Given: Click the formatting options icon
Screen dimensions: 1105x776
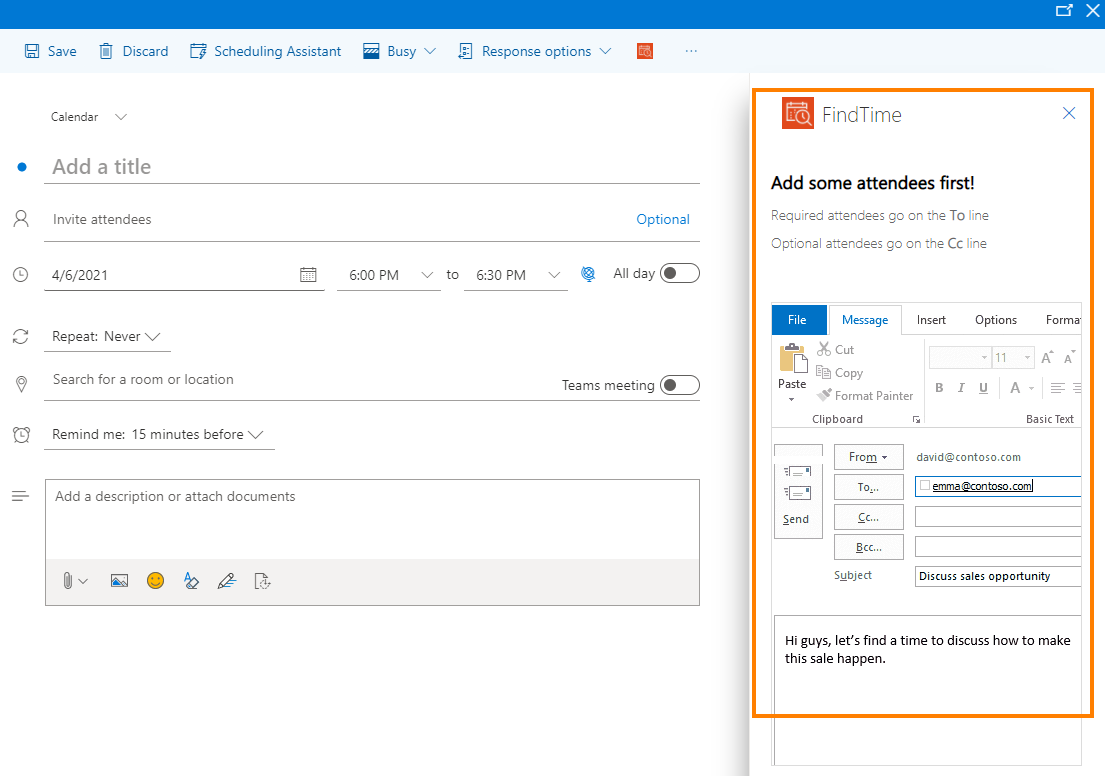Looking at the screenshot, I should [191, 581].
